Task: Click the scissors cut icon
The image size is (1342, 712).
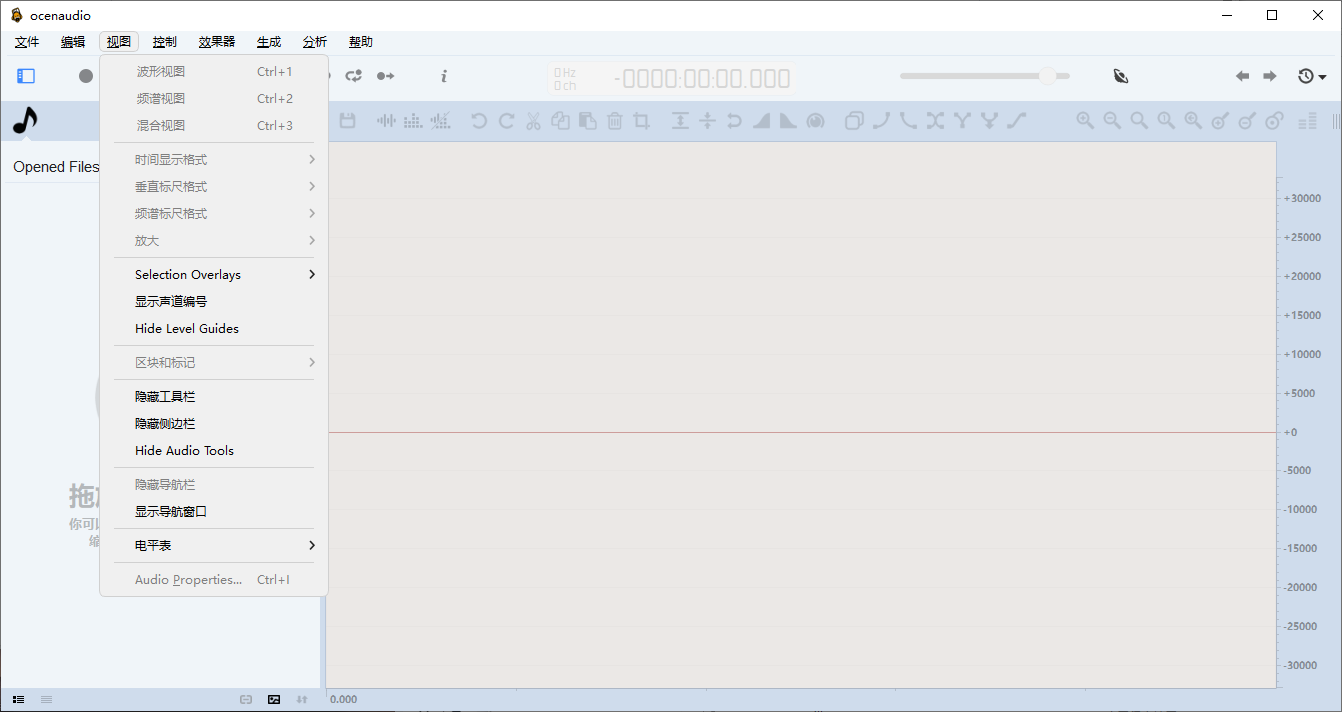Action: click(x=533, y=121)
